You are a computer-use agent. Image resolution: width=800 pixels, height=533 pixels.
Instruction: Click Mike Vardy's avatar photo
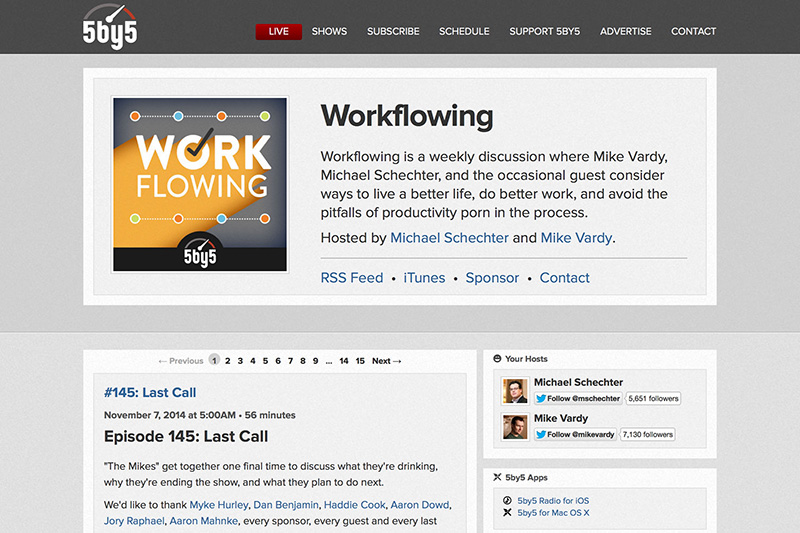coord(515,427)
